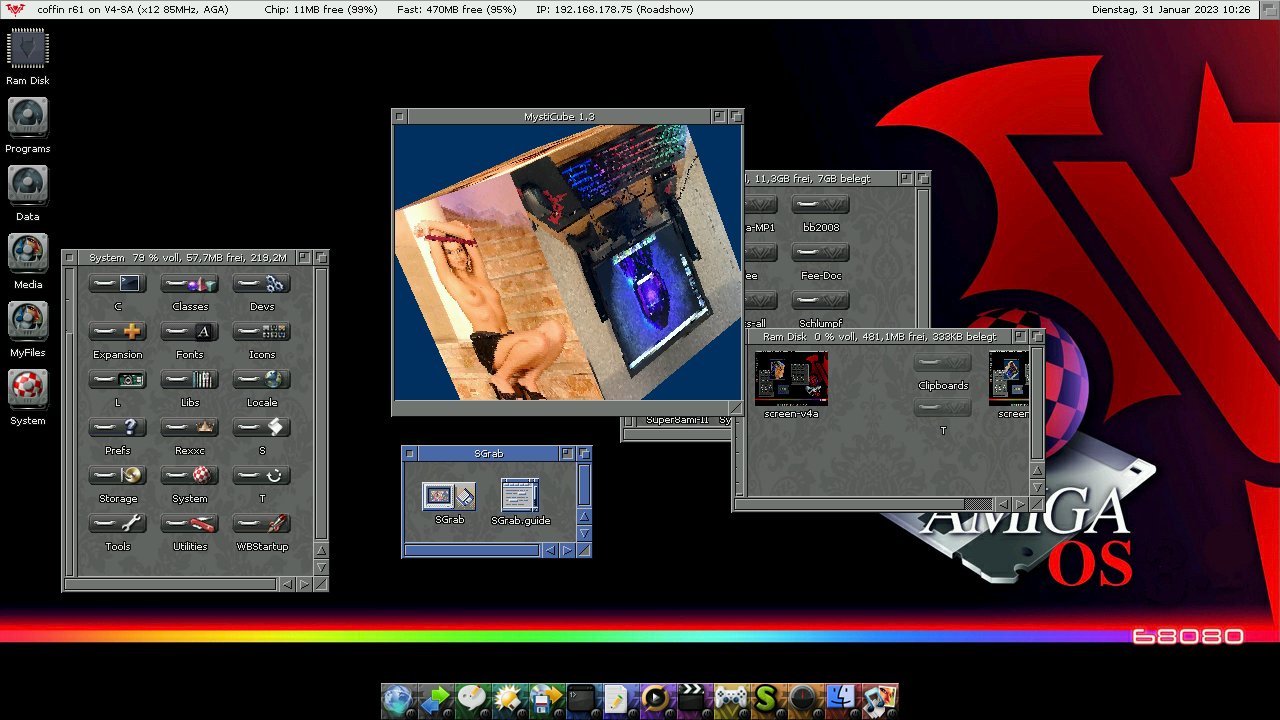Open the Data disk icon on desktop
Image resolution: width=1280 pixels, height=720 pixels.
point(27,184)
